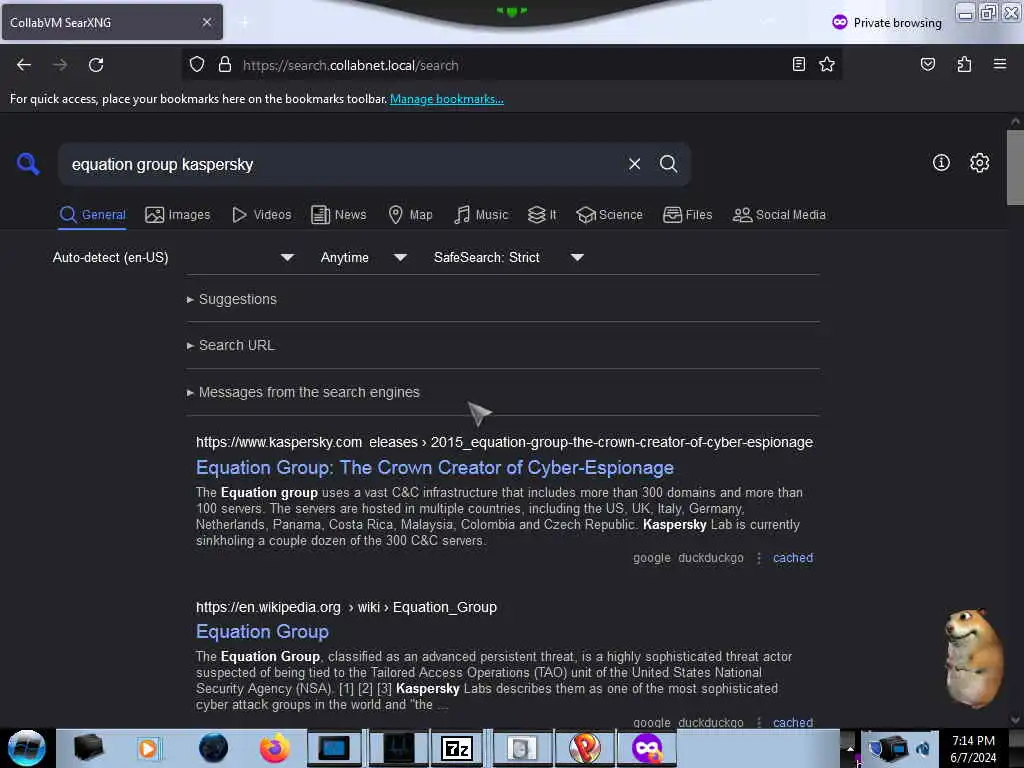
Task: Click the SearXNG magnifier logo
Action: 27,163
